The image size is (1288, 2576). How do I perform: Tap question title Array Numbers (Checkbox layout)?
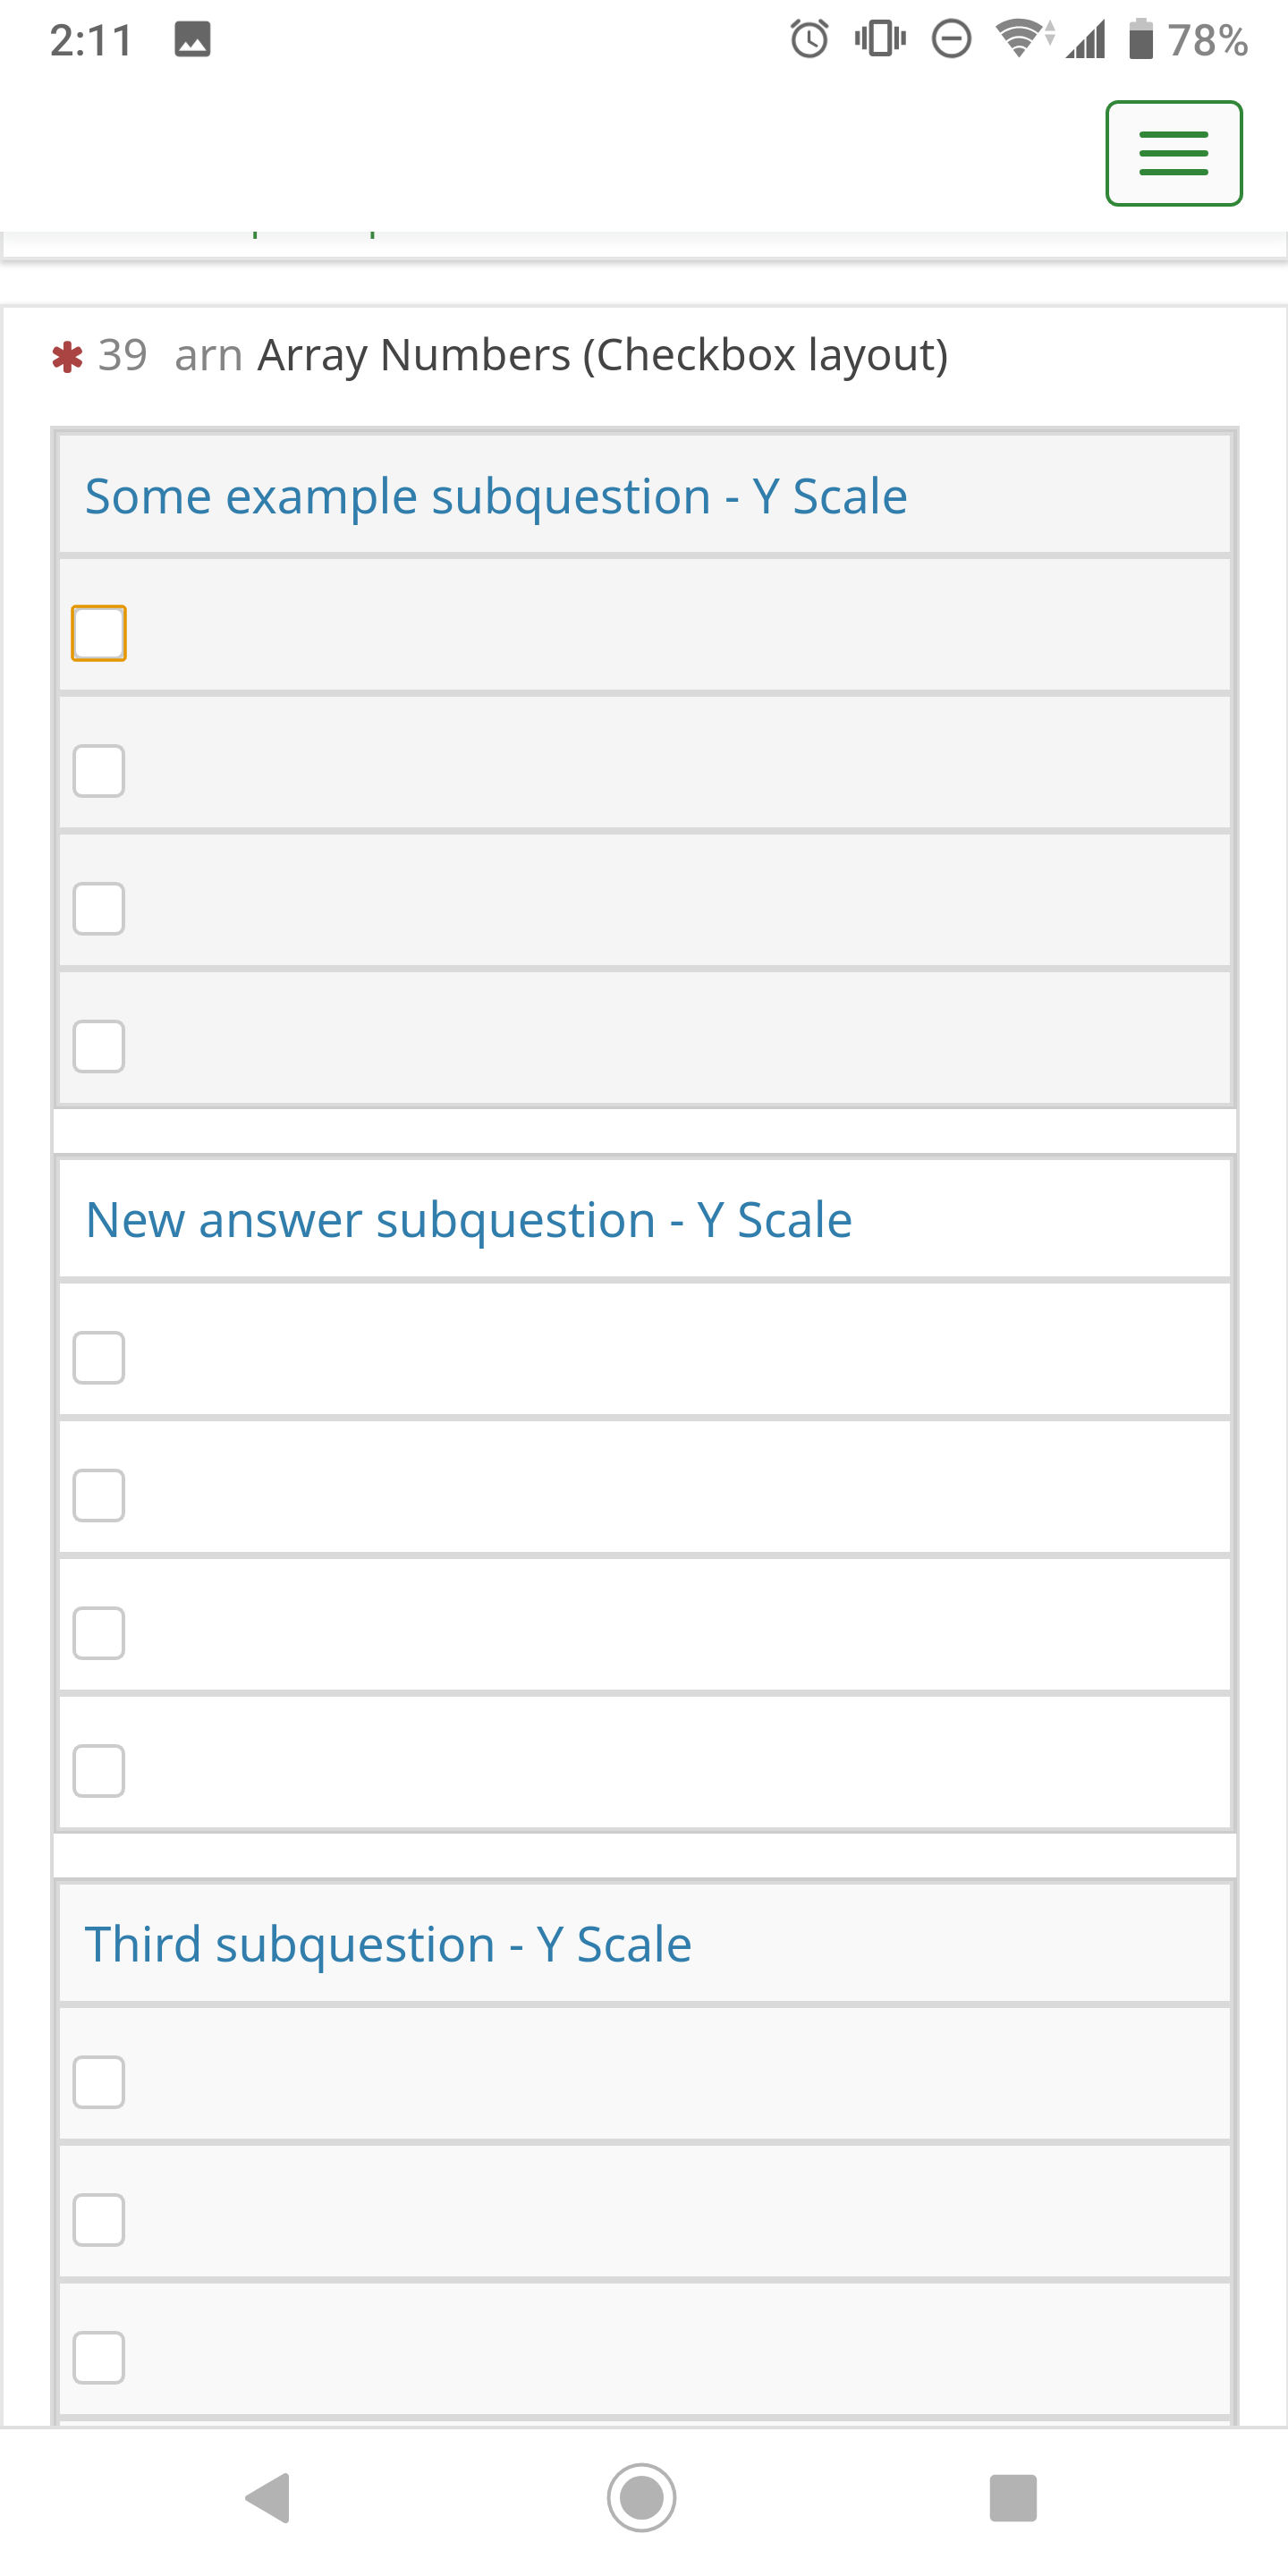[x=602, y=355]
